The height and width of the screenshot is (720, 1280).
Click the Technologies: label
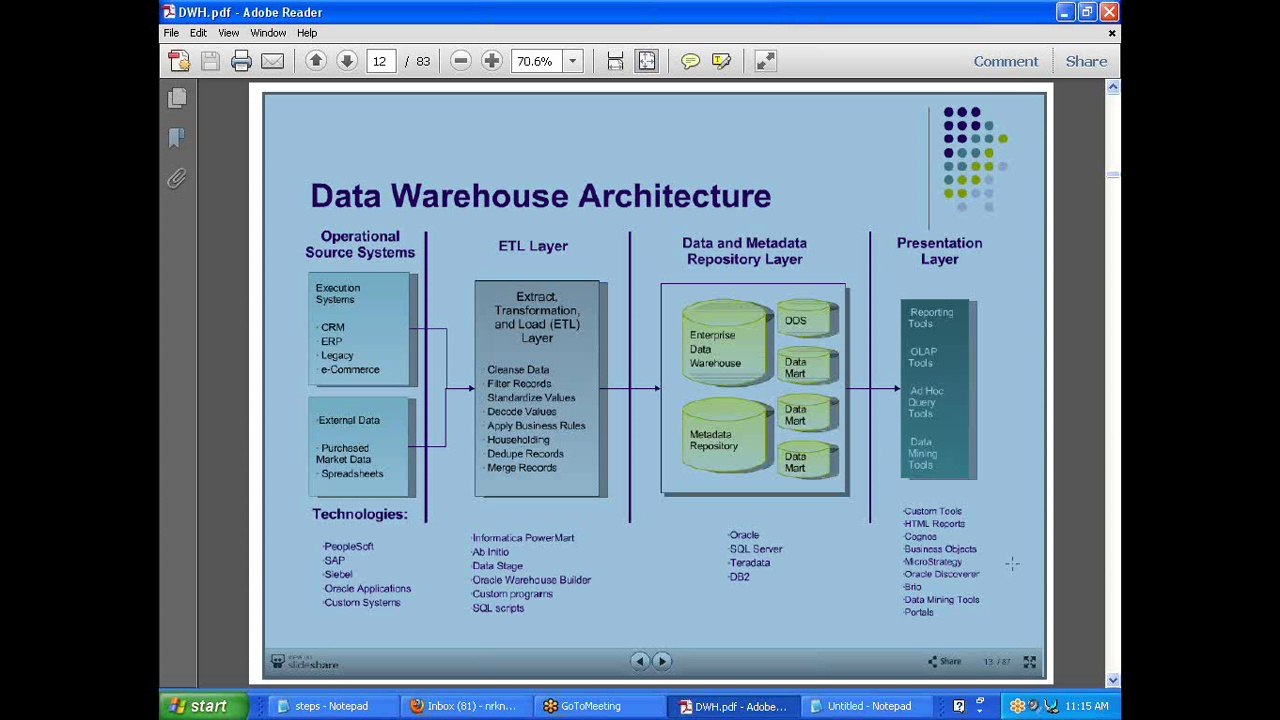tap(360, 514)
